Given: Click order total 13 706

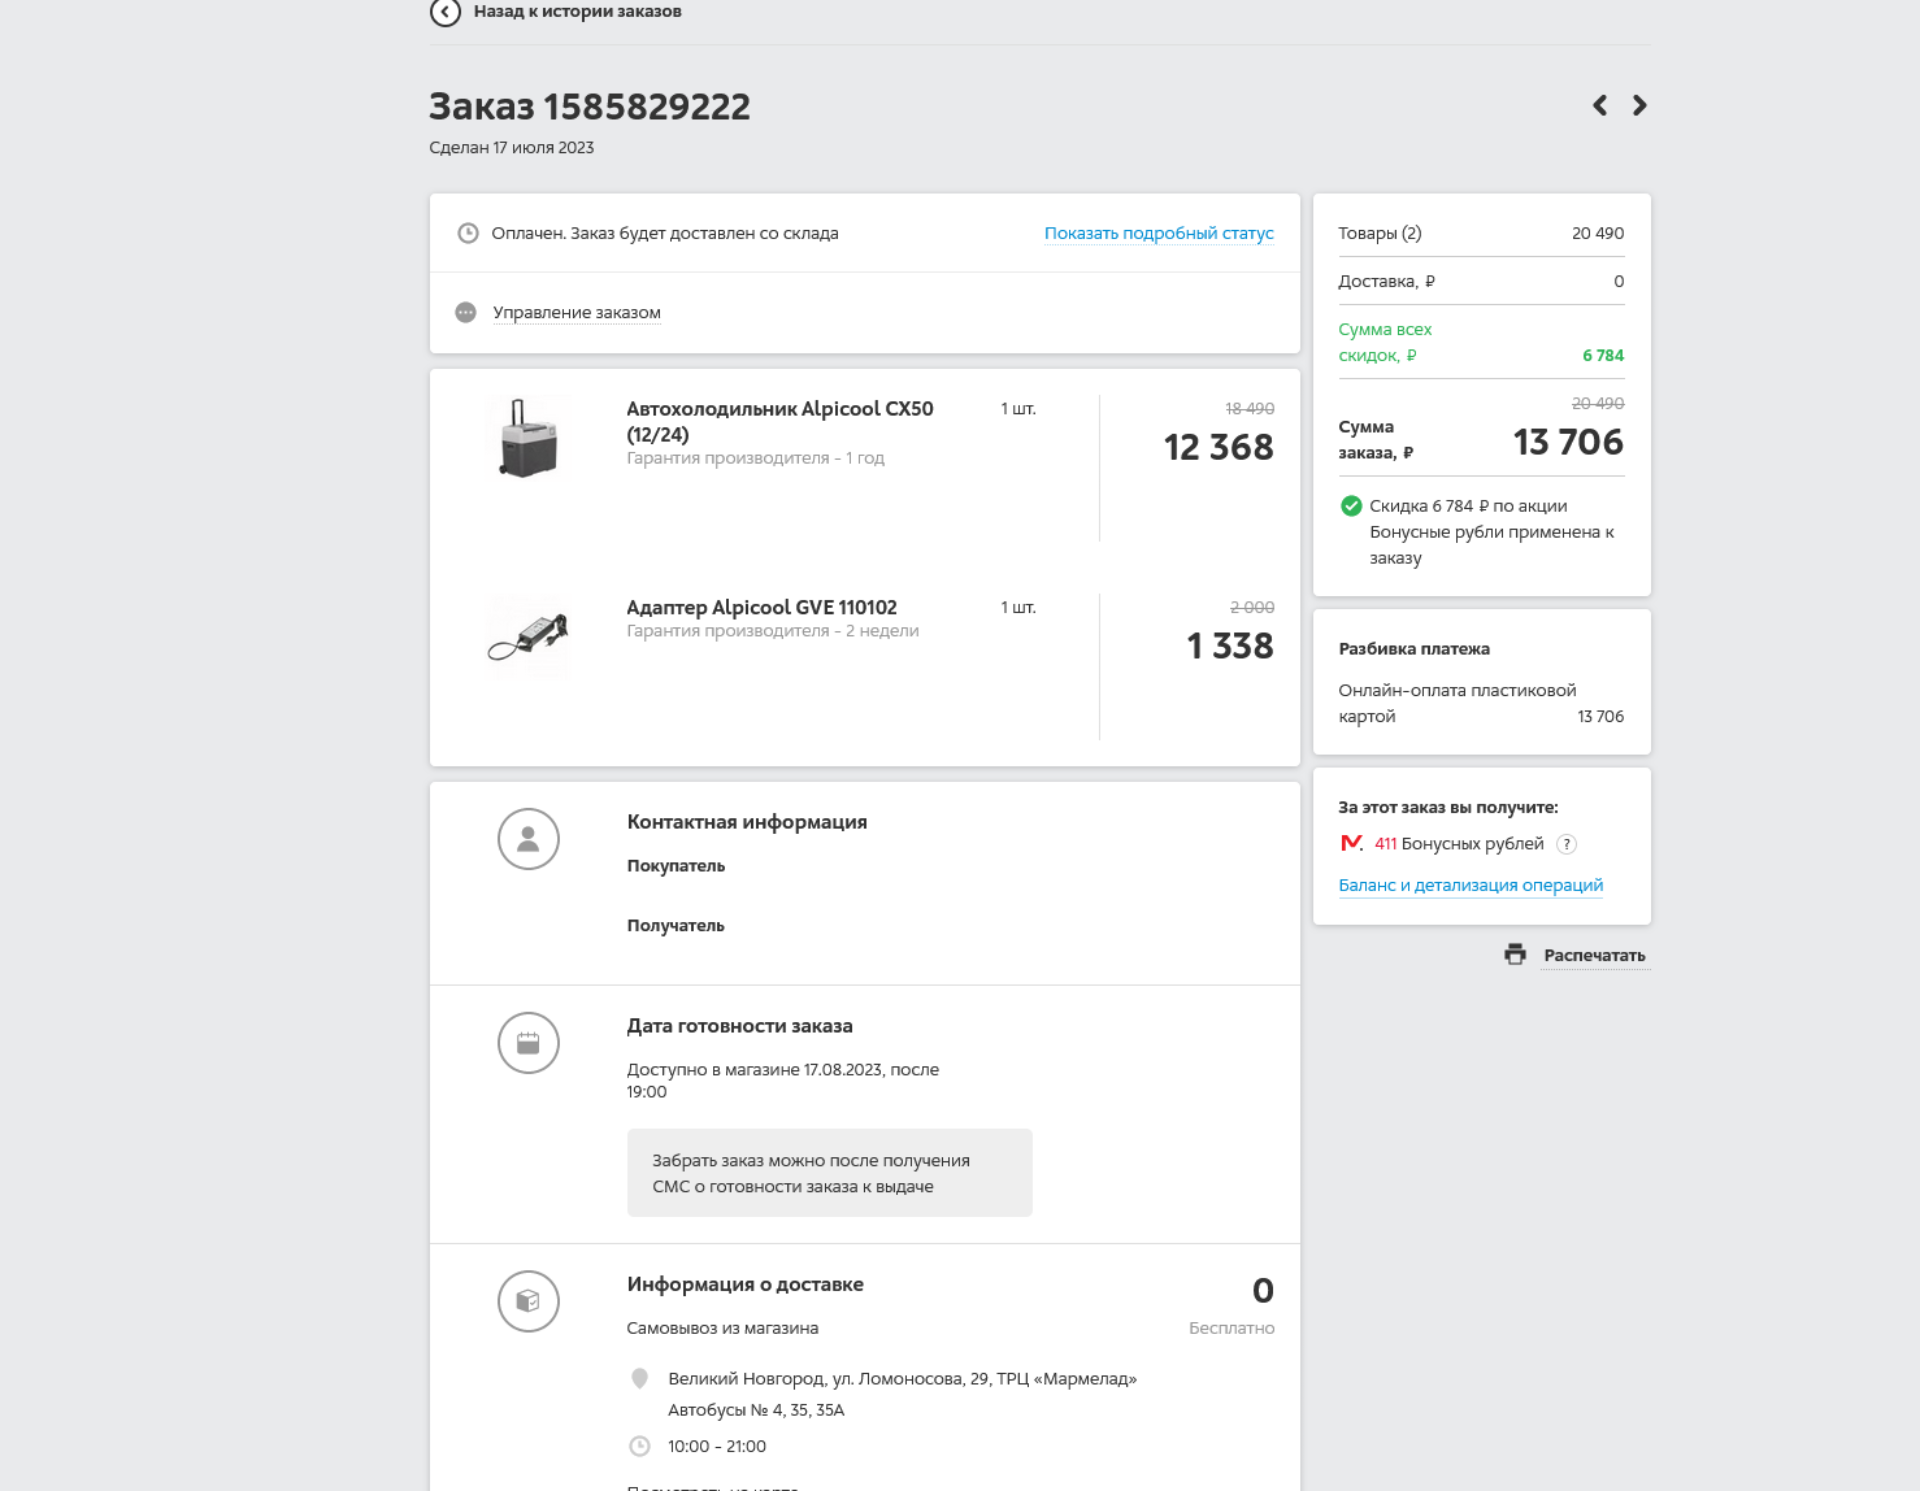Looking at the screenshot, I should click(x=1568, y=442).
